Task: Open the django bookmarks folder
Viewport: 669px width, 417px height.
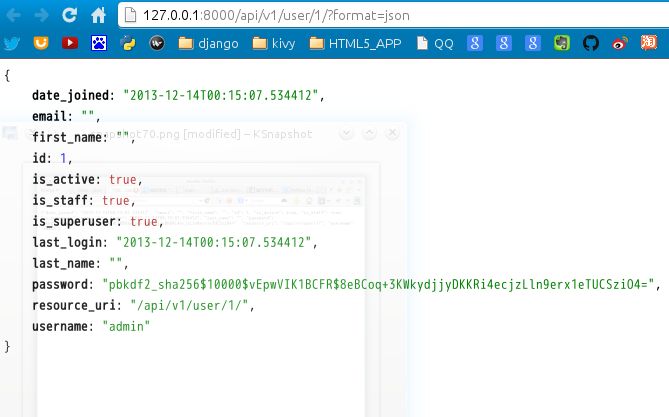Action: (x=209, y=43)
